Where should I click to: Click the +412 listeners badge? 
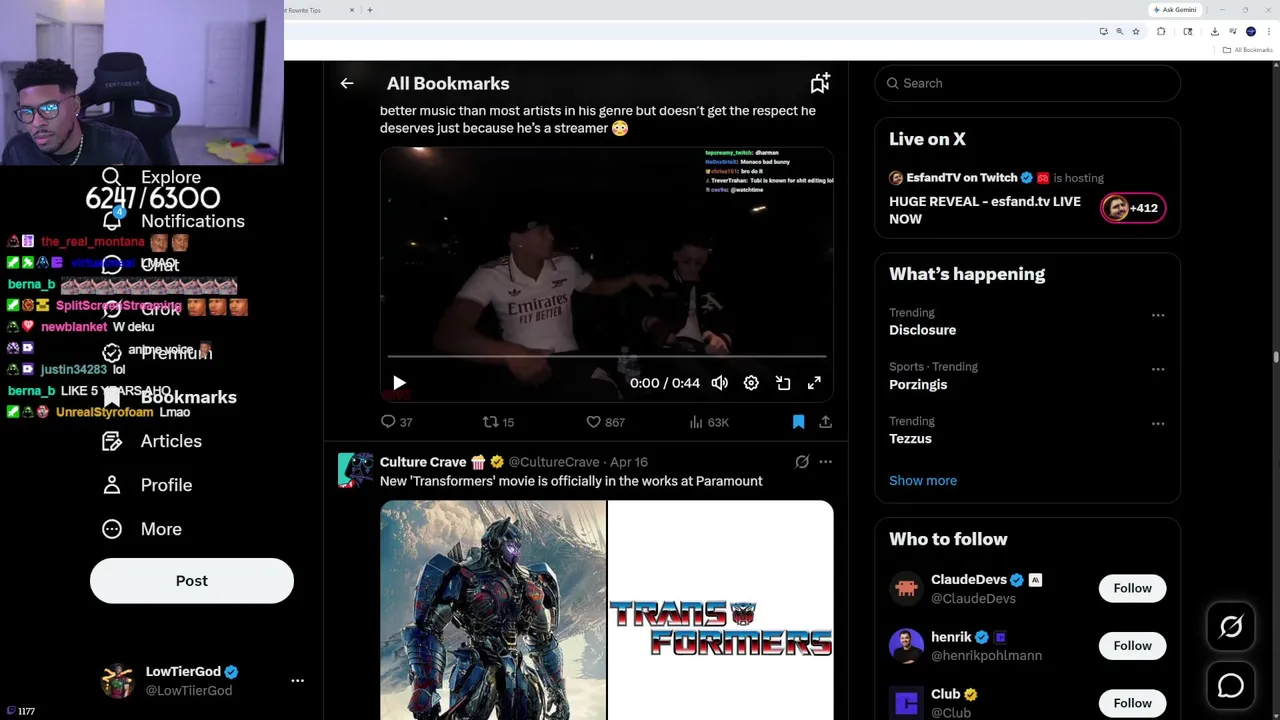(1133, 208)
